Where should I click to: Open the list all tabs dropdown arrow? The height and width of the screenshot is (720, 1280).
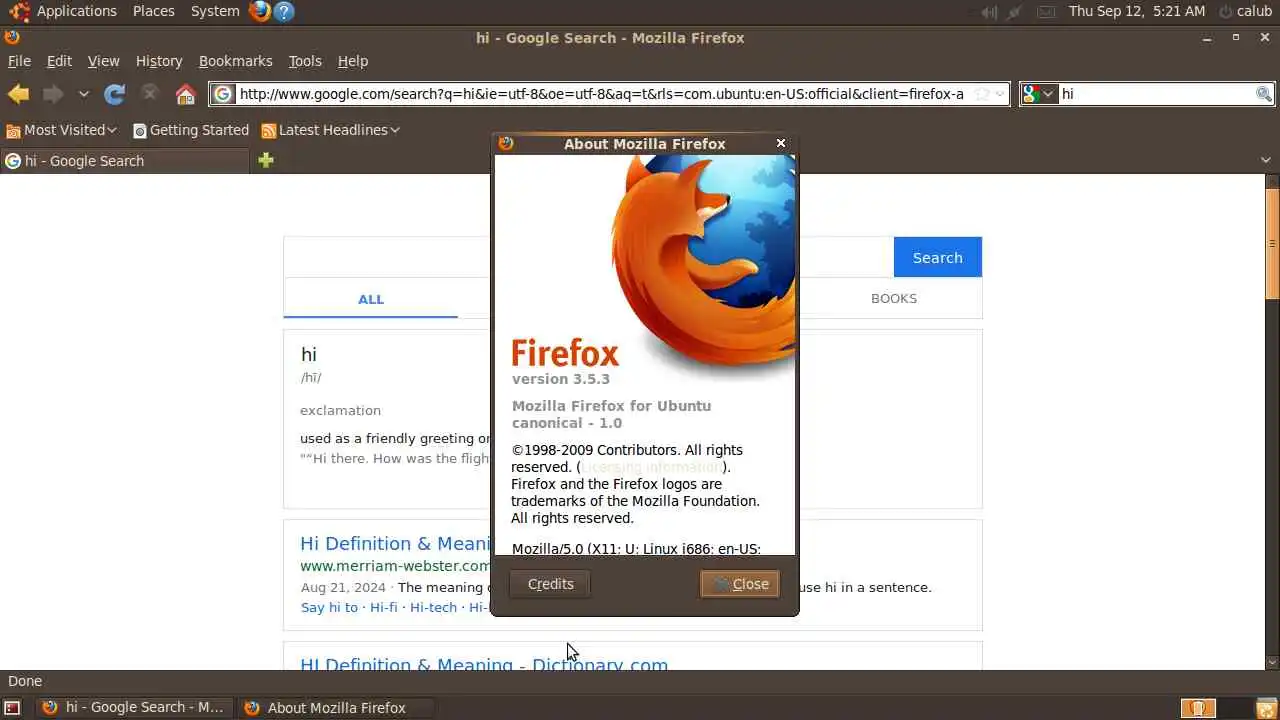coord(1266,160)
